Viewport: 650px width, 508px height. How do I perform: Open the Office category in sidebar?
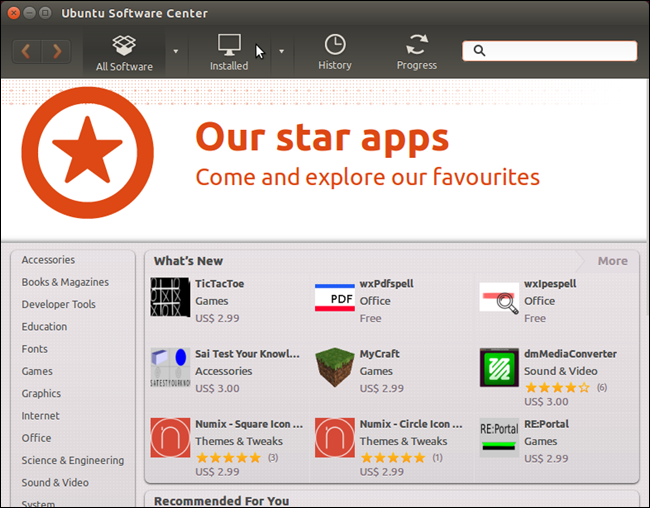click(x=36, y=438)
